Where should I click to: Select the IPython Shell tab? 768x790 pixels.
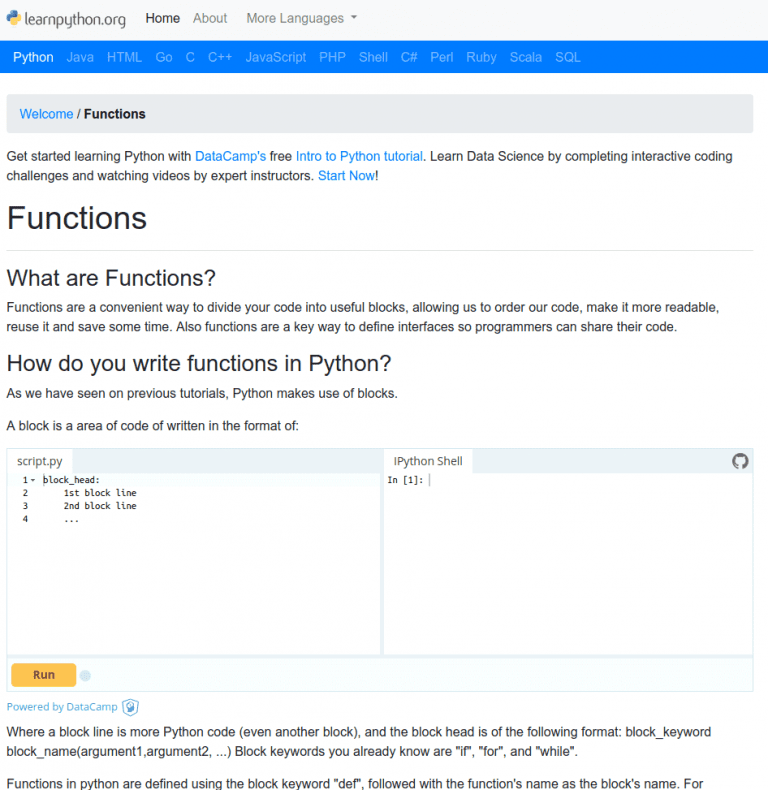coord(428,461)
